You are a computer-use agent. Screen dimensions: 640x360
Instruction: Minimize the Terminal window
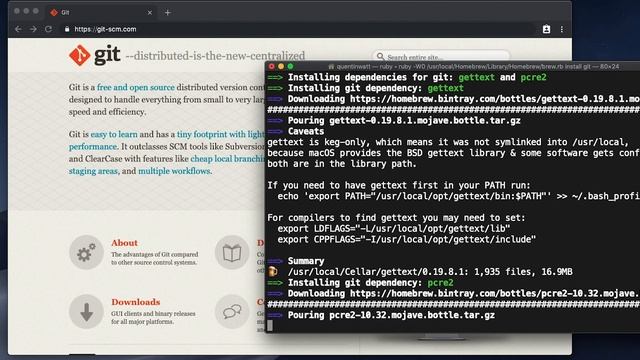coord(281,67)
